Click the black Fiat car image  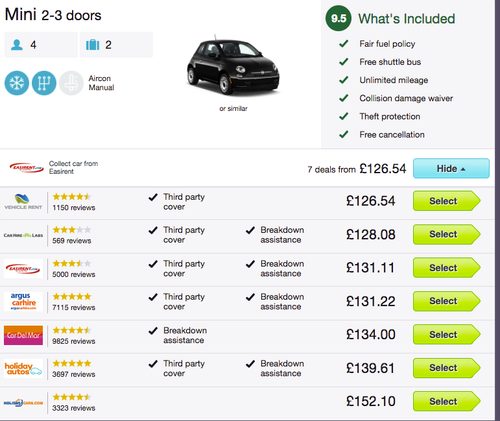(x=233, y=65)
